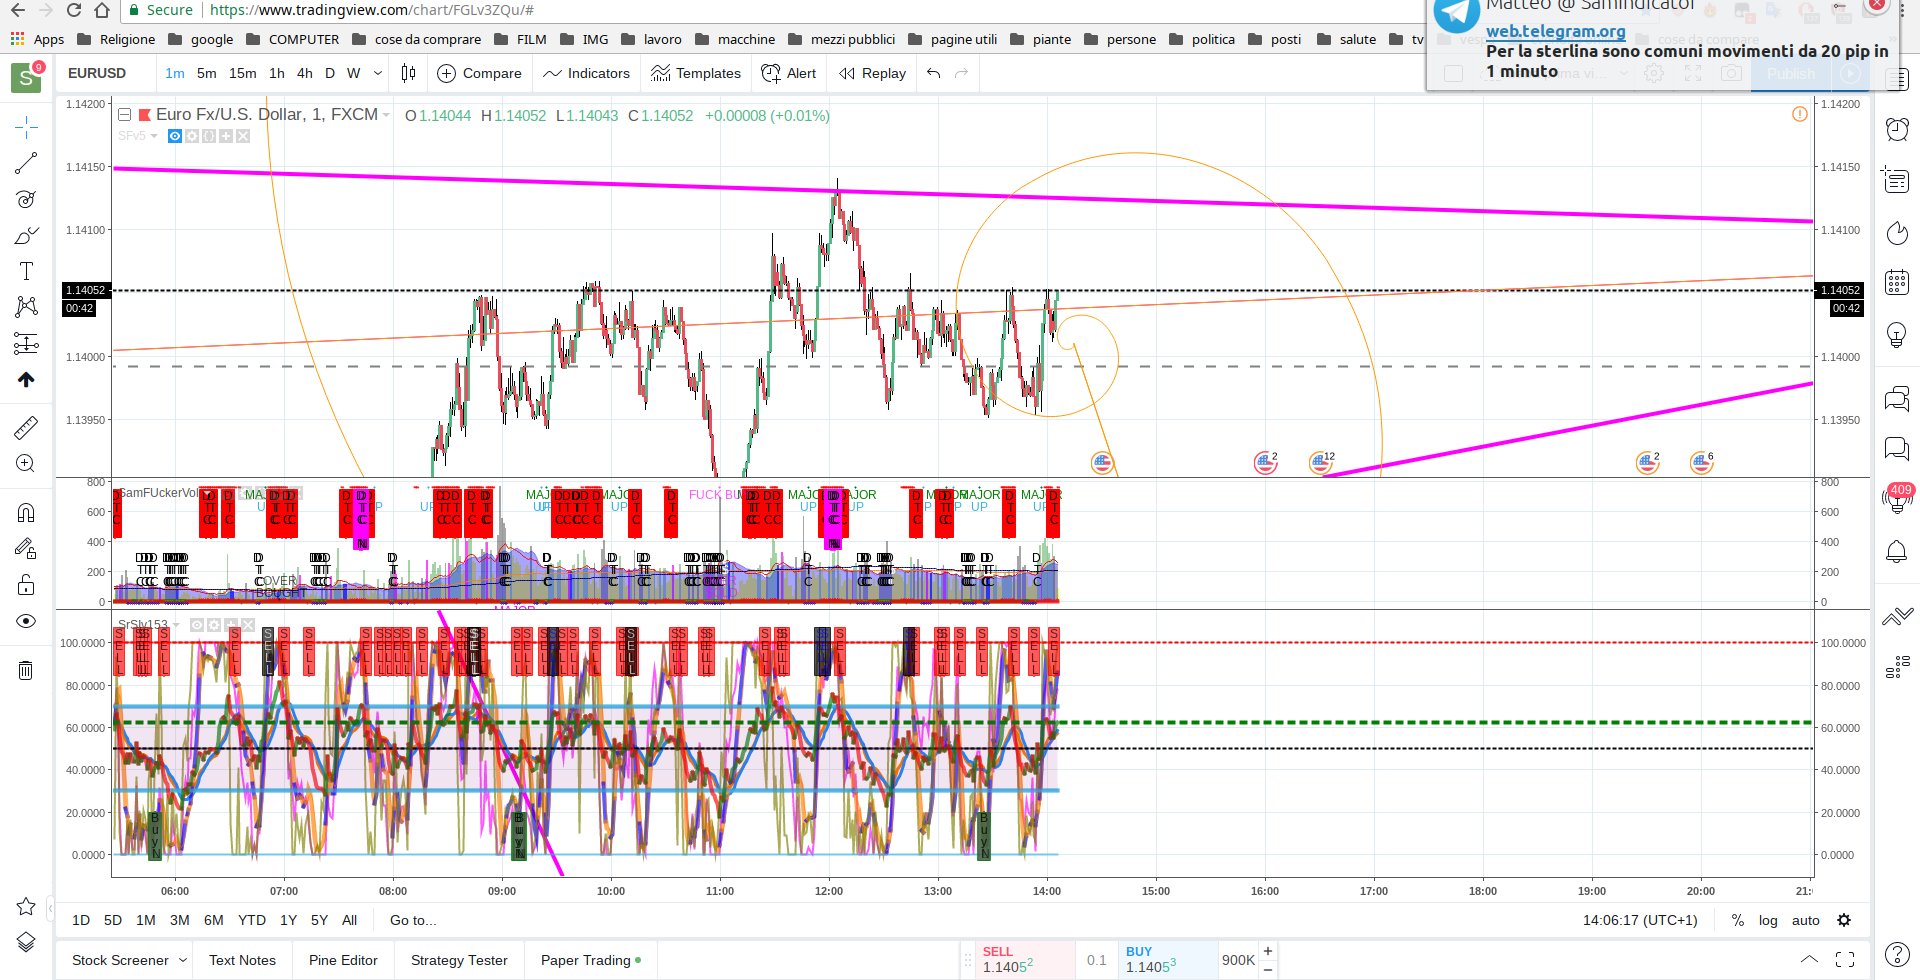This screenshot has width=1920, height=980.
Task: Toggle auto scale mode
Action: (x=1806, y=920)
